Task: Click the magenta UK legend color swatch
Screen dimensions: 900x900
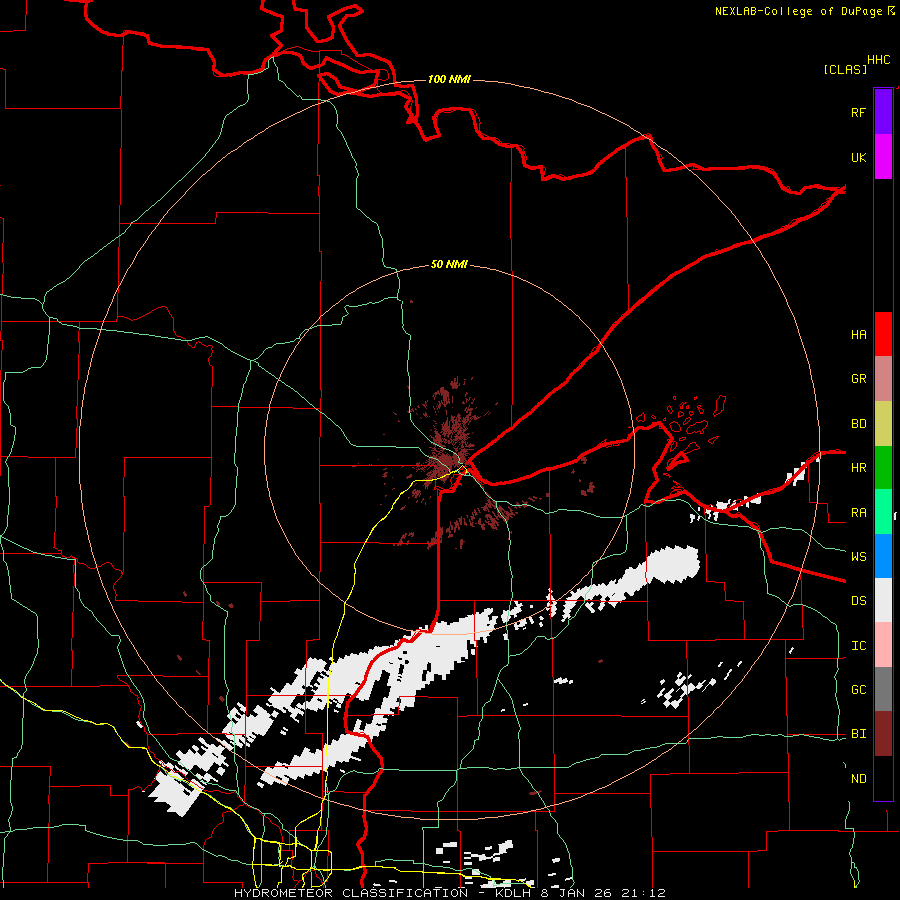Action: [883, 157]
